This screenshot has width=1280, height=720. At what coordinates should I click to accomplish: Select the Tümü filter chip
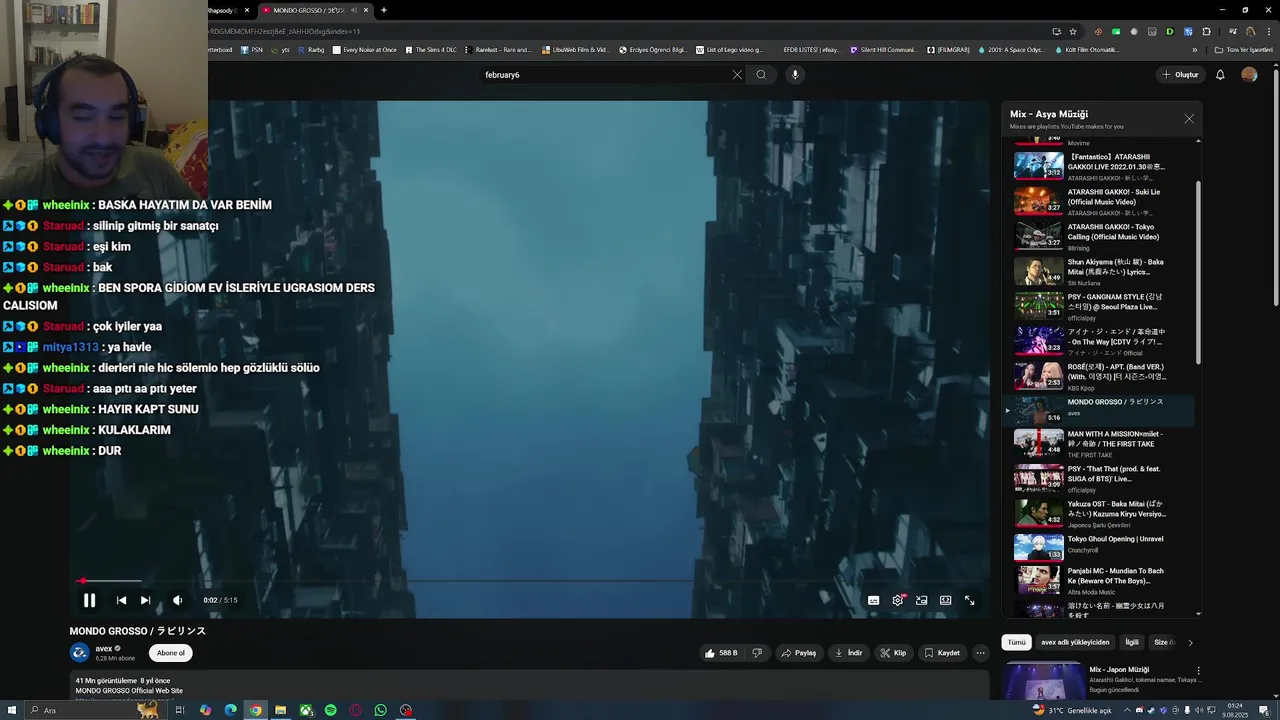pyautogui.click(x=1016, y=642)
